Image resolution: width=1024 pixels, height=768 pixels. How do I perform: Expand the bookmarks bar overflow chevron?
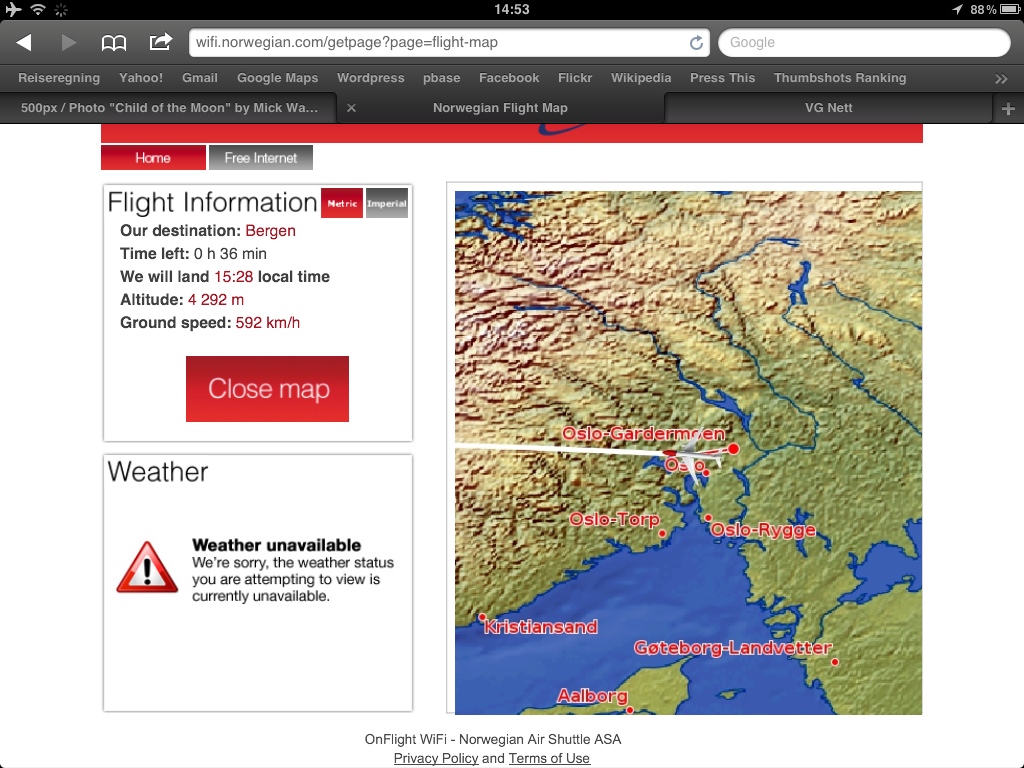click(x=1001, y=78)
